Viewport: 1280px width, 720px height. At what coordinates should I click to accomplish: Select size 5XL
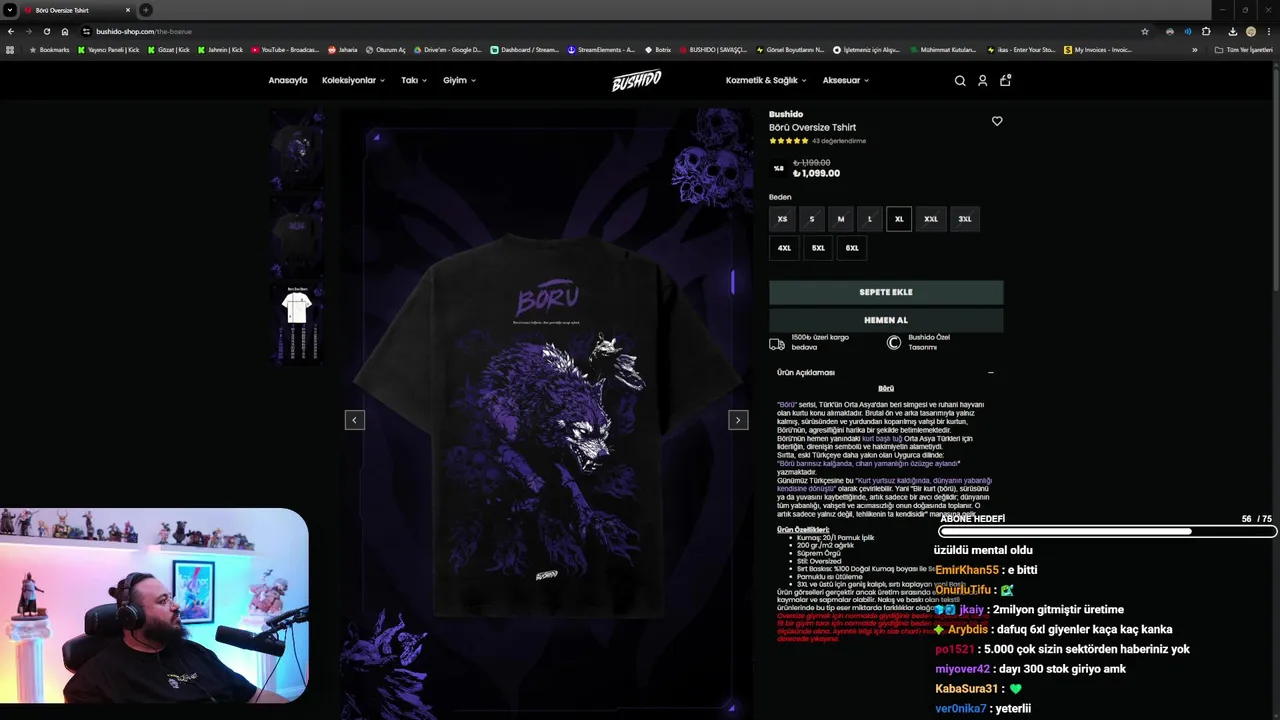pos(818,248)
